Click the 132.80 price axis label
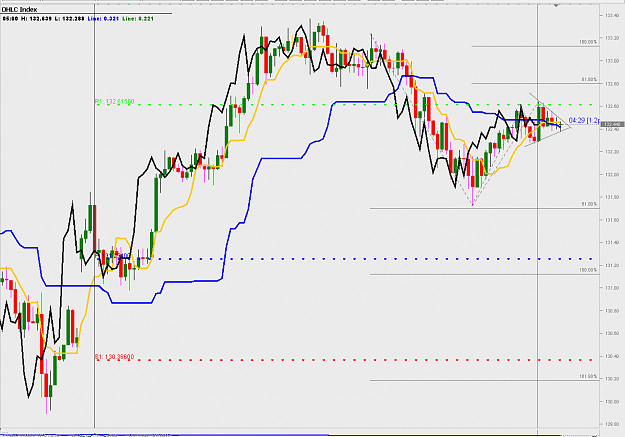 point(612,84)
